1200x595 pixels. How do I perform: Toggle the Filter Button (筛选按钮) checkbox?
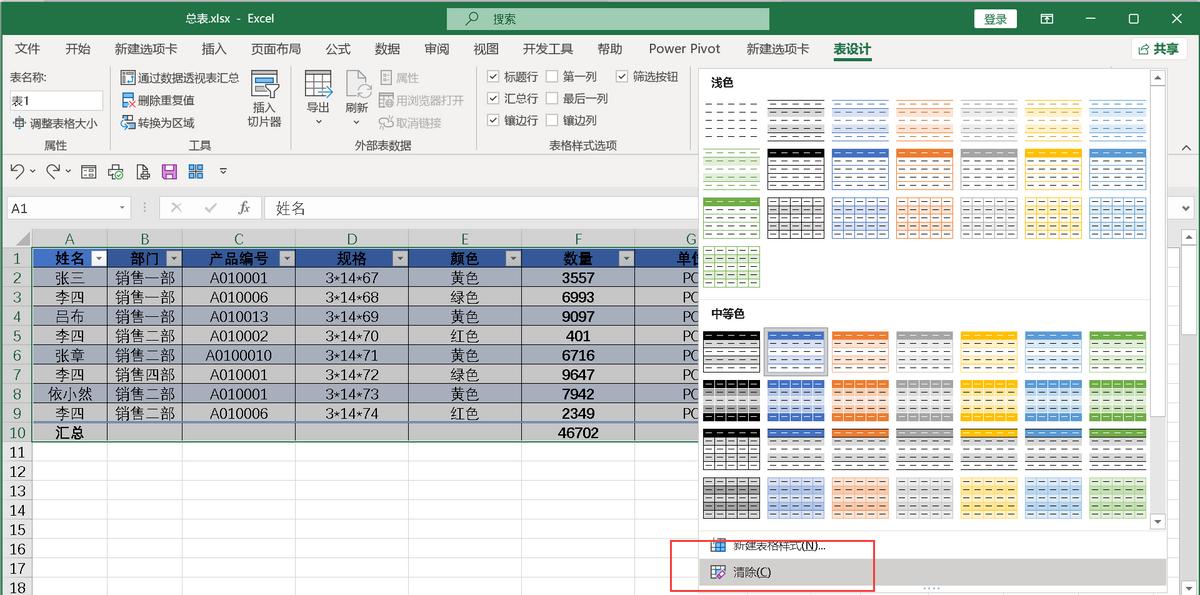pyautogui.click(x=622, y=76)
